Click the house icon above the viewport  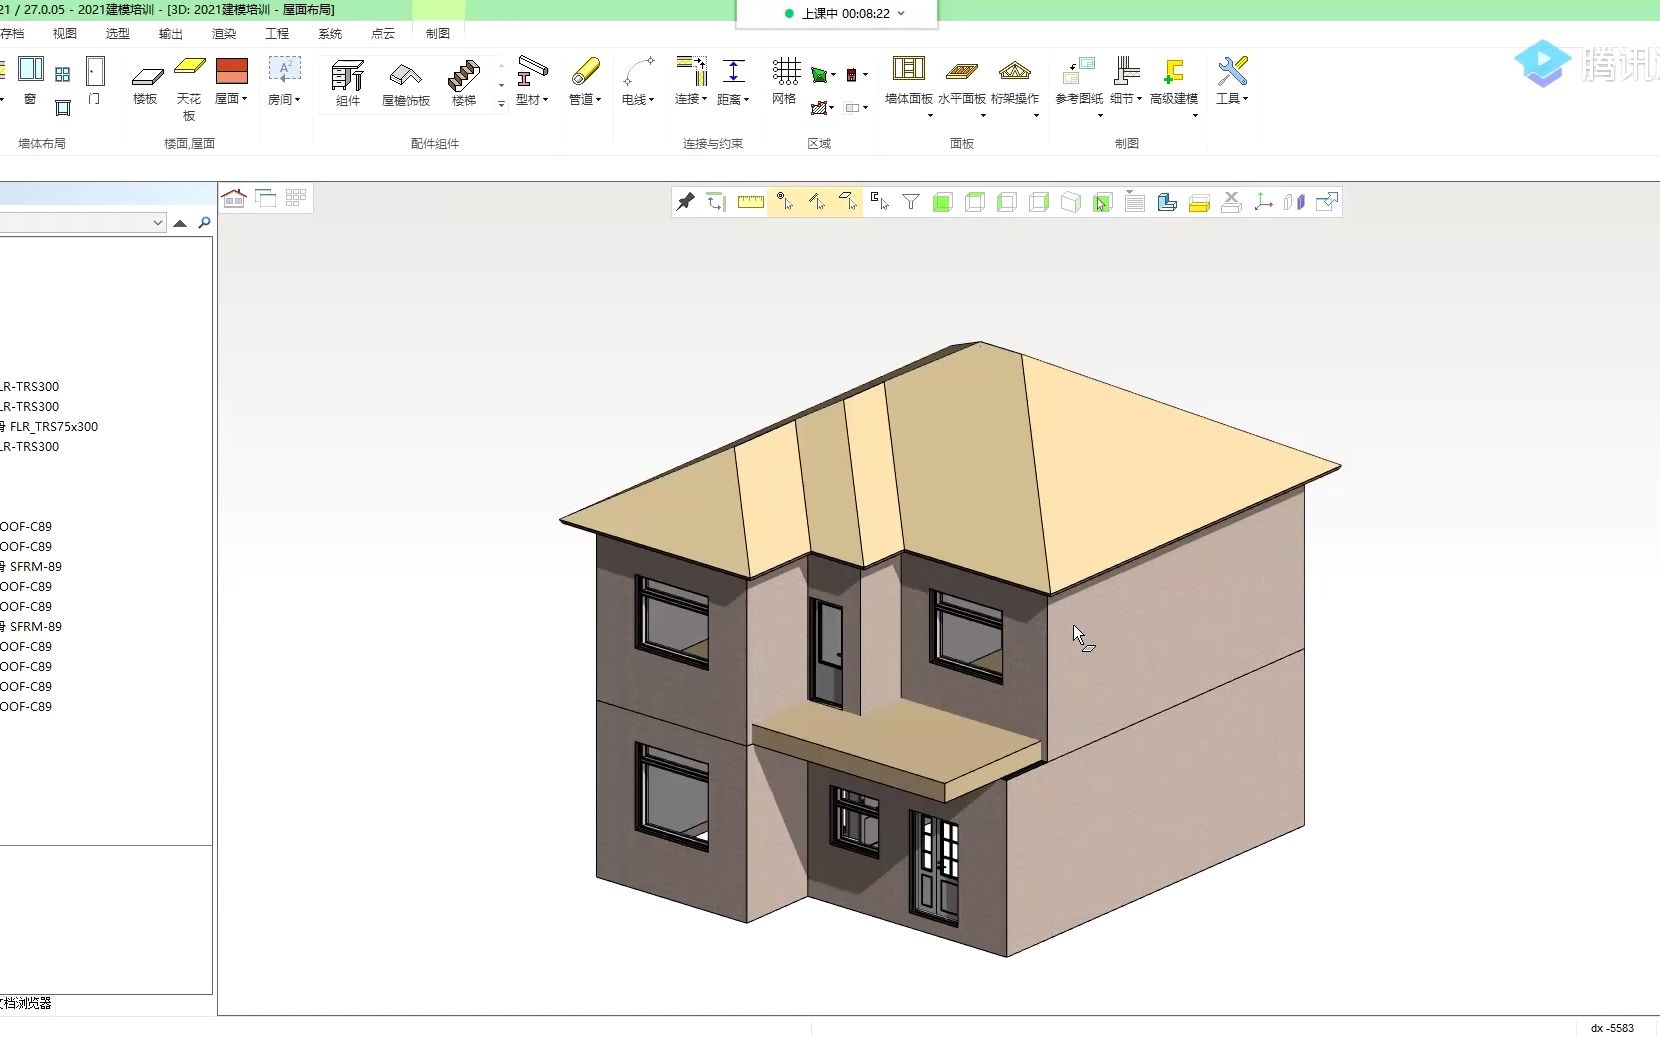click(x=234, y=198)
